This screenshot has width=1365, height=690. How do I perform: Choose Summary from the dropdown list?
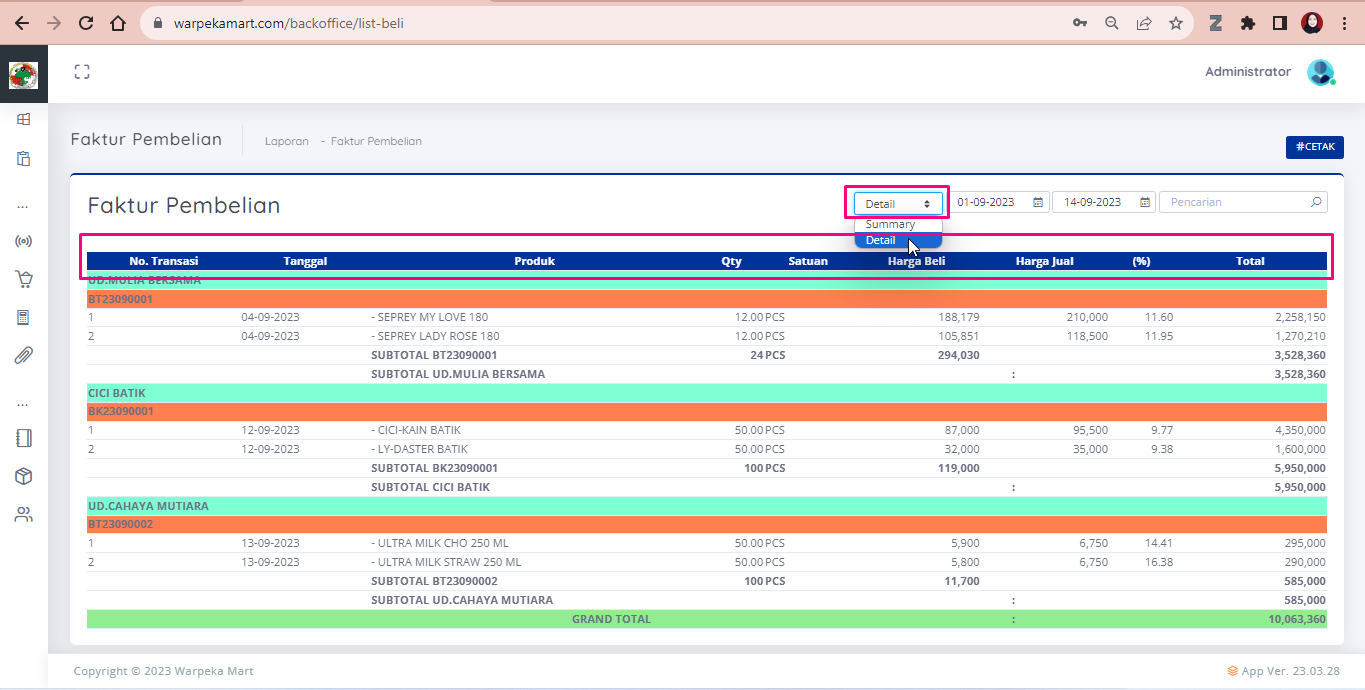(x=898, y=224)
